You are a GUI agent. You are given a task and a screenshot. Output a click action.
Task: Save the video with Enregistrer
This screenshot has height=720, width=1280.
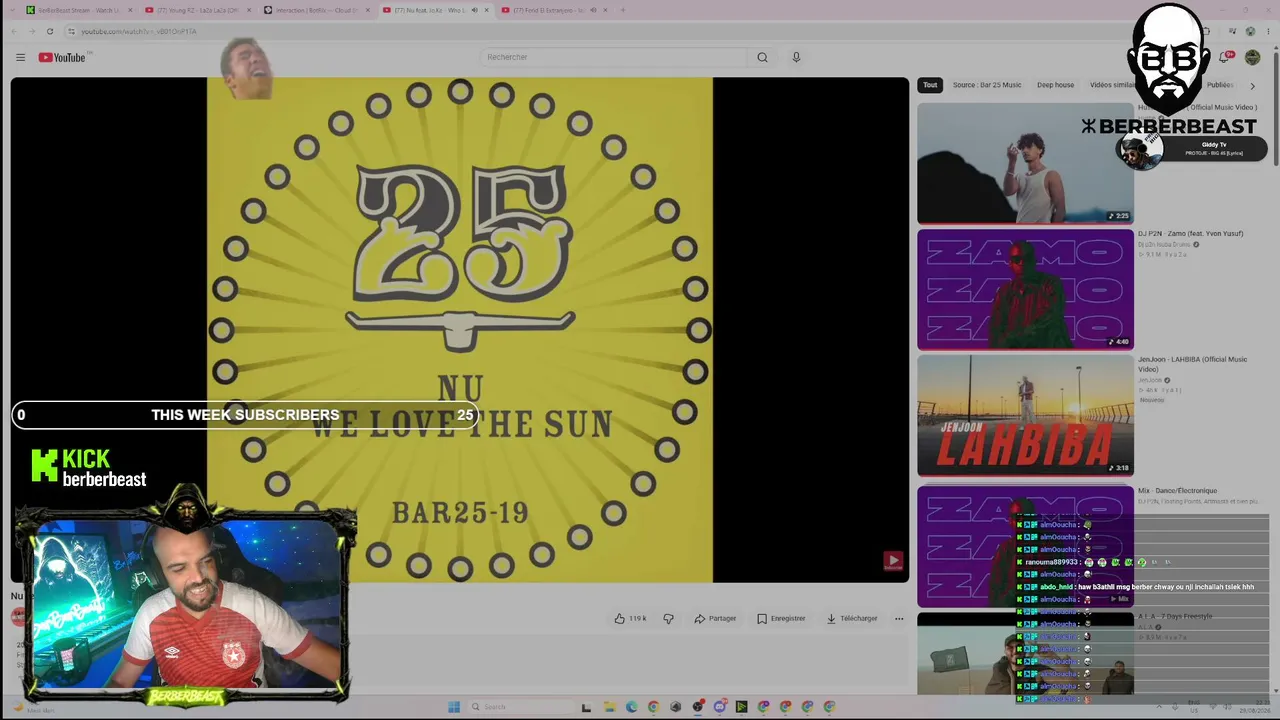[781, 618]
